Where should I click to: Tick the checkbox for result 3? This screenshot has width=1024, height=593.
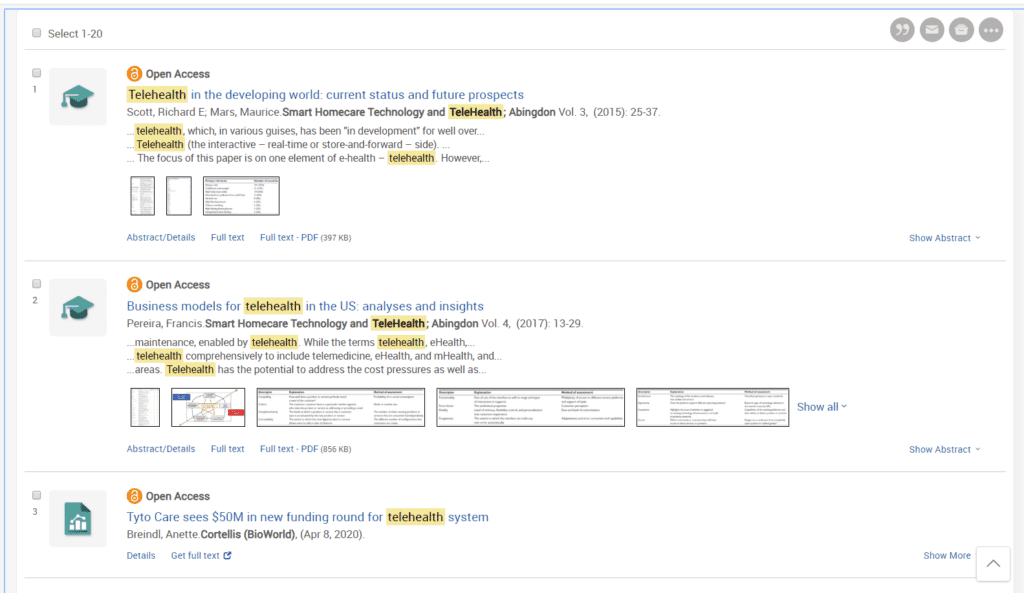coord(37,495)
